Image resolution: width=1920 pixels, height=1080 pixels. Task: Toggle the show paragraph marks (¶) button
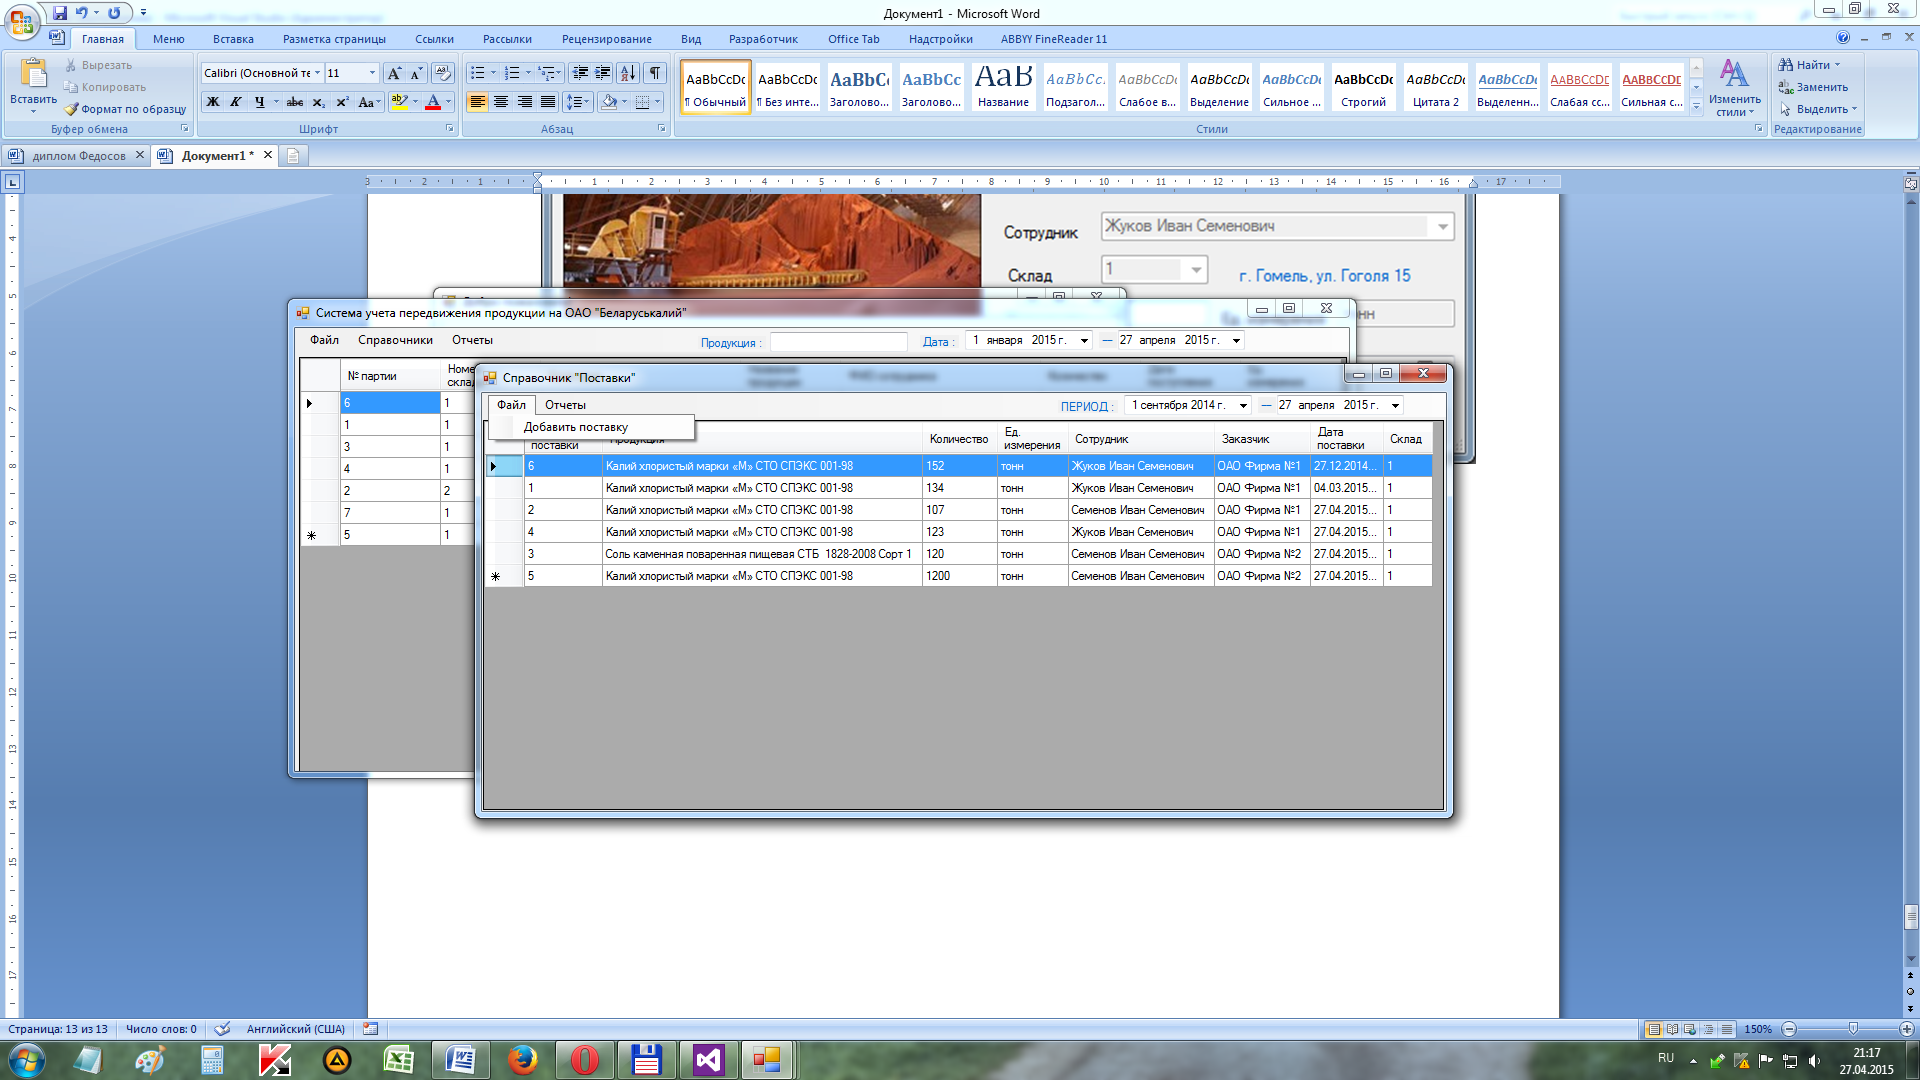click(x=655, y=73)
